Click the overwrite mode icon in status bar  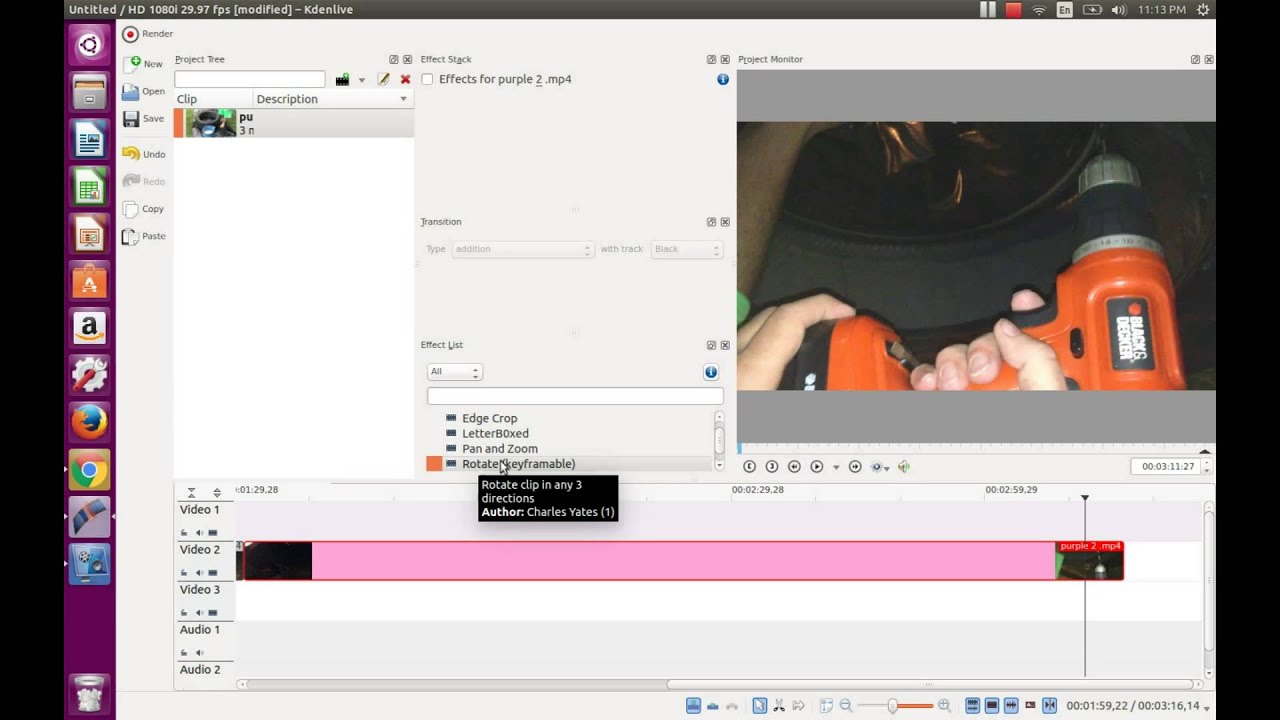712,706
